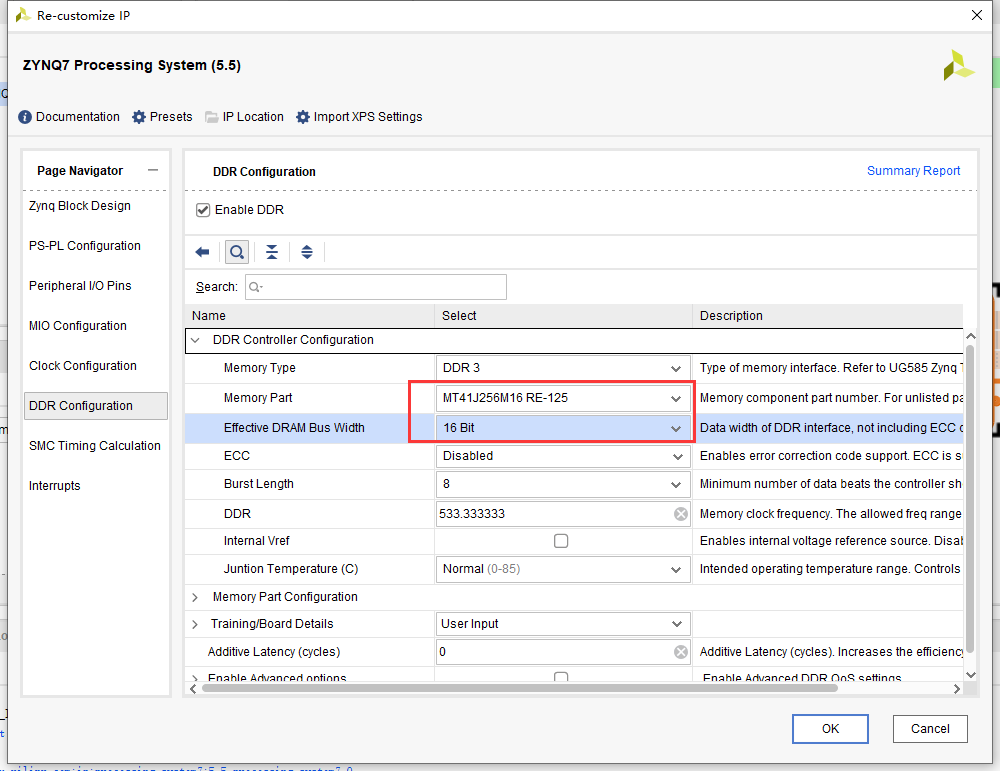Select the Internal Vref row label
Viewport: 1000px width, 771px height.
[256, 541]
